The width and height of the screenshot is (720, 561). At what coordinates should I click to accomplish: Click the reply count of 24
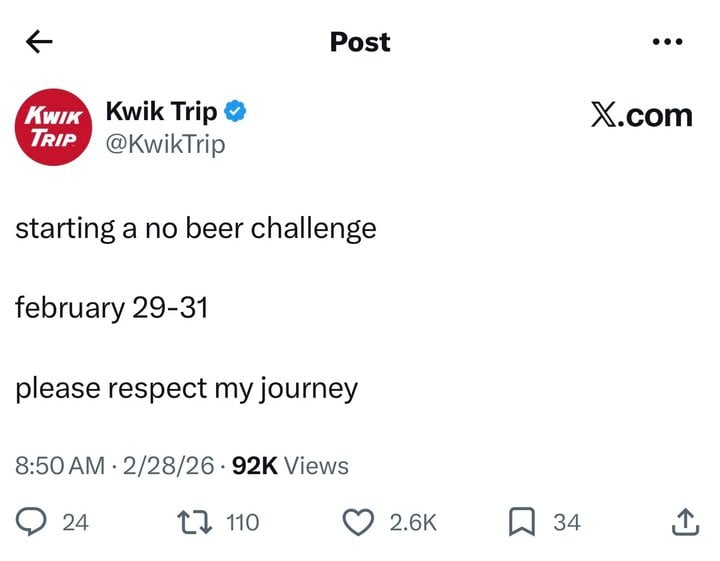coord(75,522)
